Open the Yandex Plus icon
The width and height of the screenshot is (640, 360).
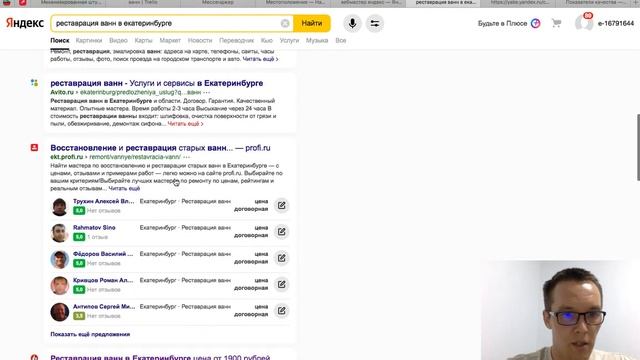(536, 24)
